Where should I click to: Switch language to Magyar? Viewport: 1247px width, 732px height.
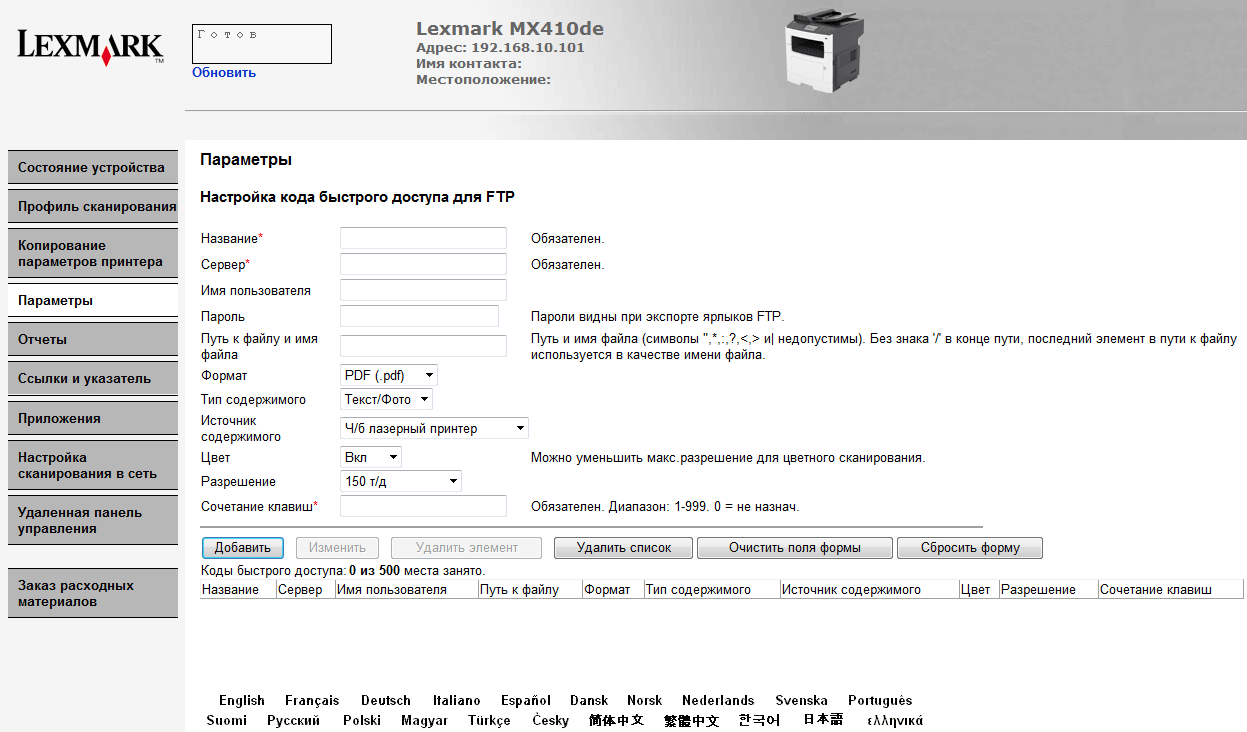click(x=424, y=720)
